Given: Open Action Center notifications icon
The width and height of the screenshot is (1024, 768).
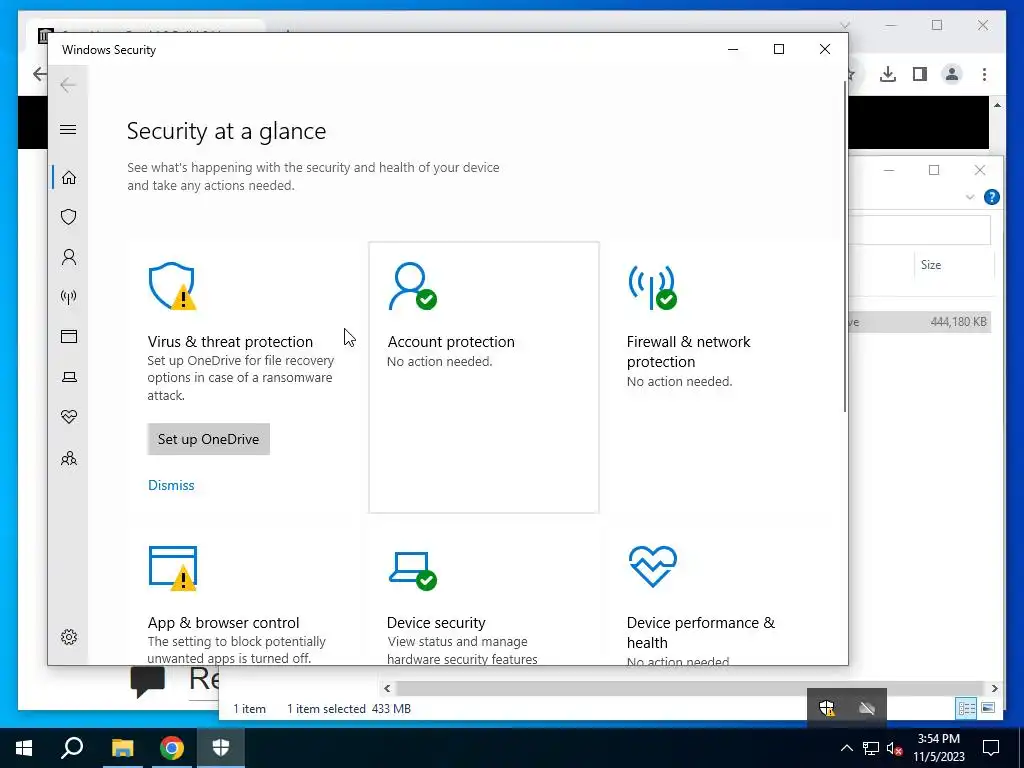Looking at the screenshot, I should coord(991,748).
